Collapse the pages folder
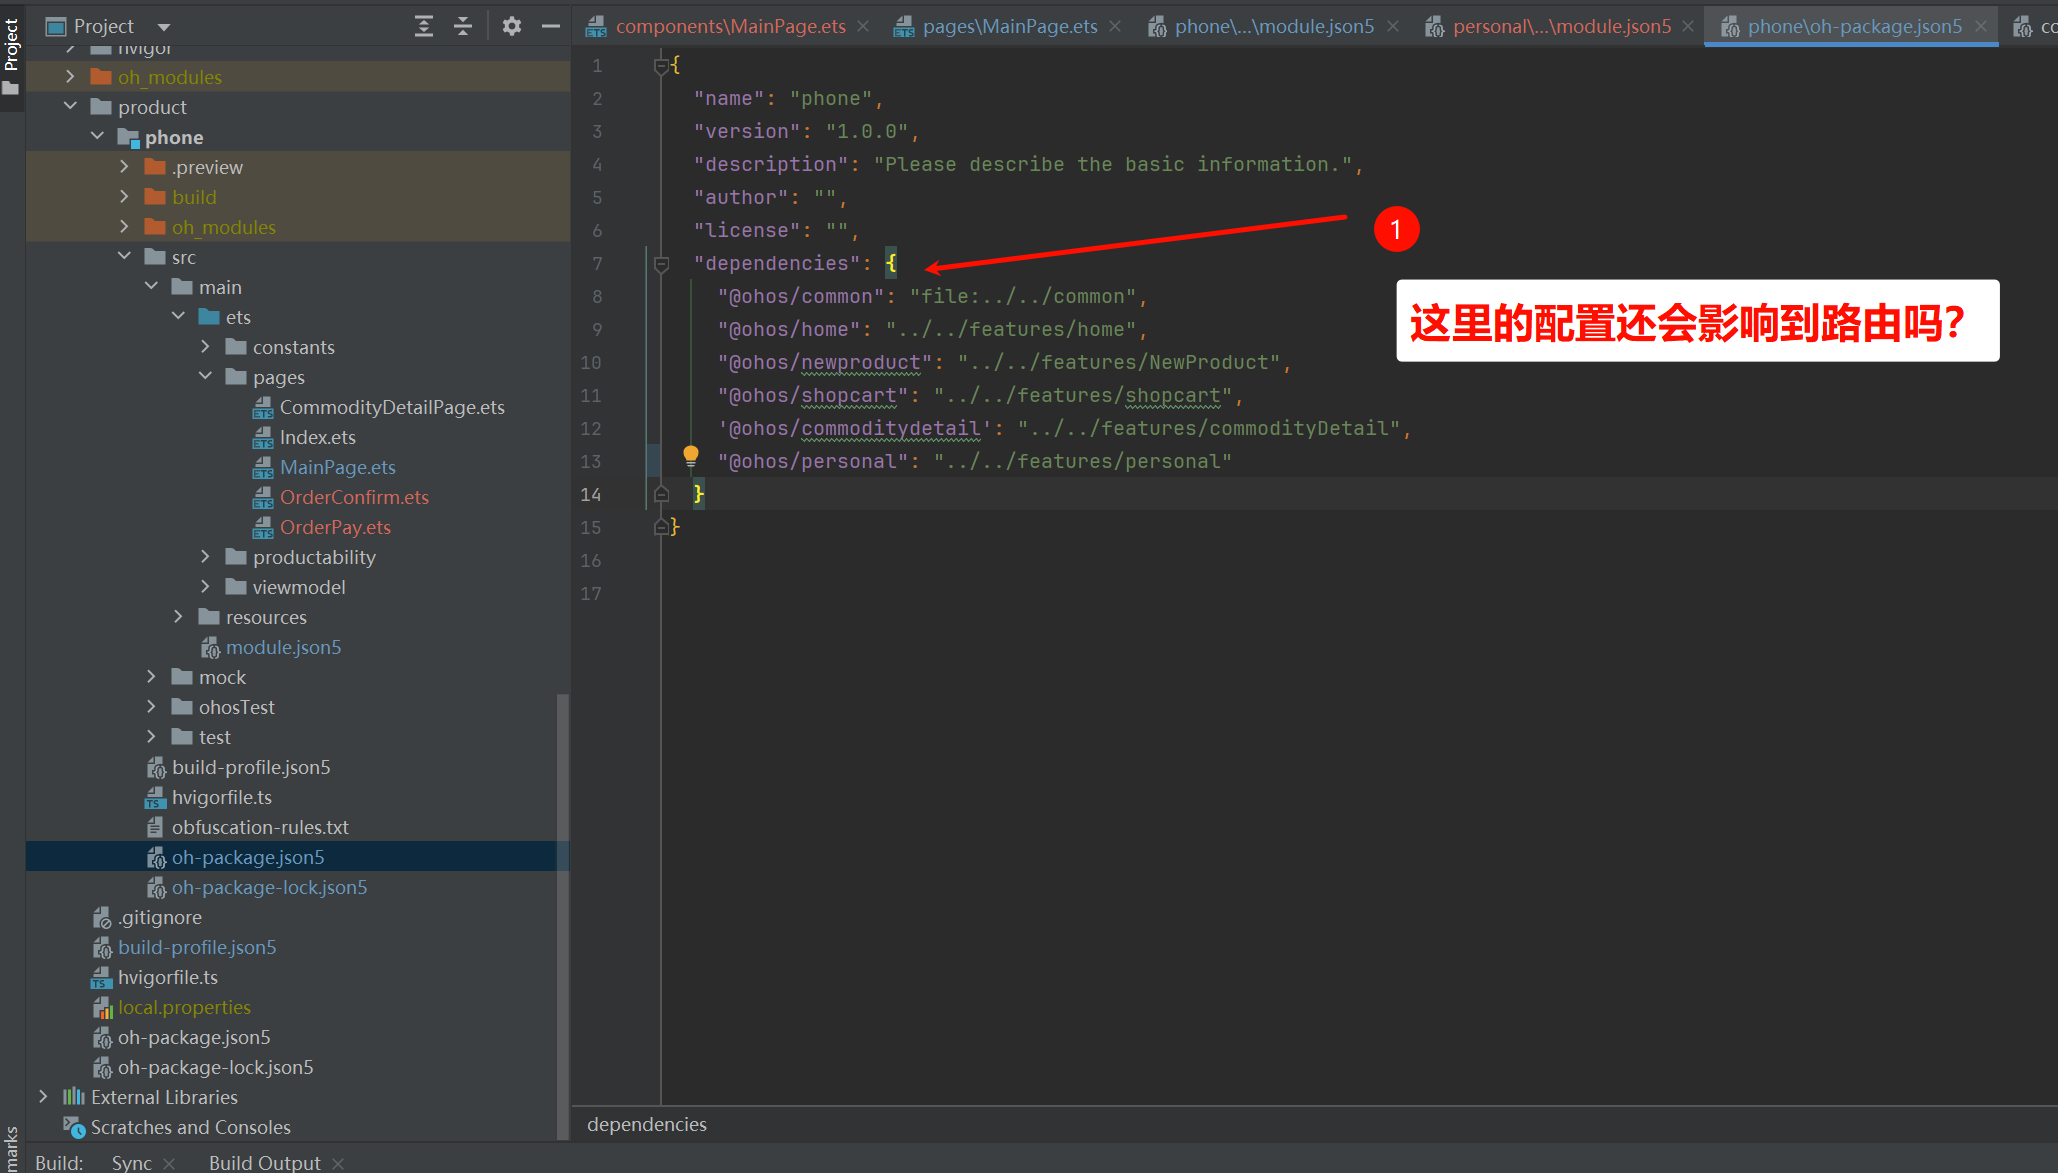The image size is (2058, 1173). (x=205, y=376)
